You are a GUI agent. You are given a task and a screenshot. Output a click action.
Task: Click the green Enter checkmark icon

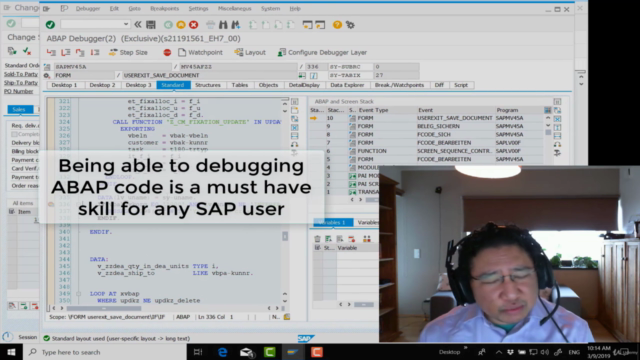50,25
